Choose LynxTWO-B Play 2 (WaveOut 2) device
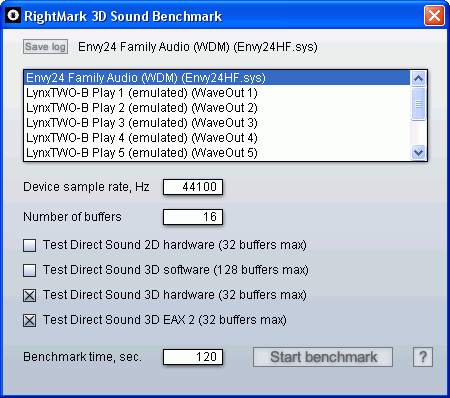Screen dimensions: 450x398 217,108
